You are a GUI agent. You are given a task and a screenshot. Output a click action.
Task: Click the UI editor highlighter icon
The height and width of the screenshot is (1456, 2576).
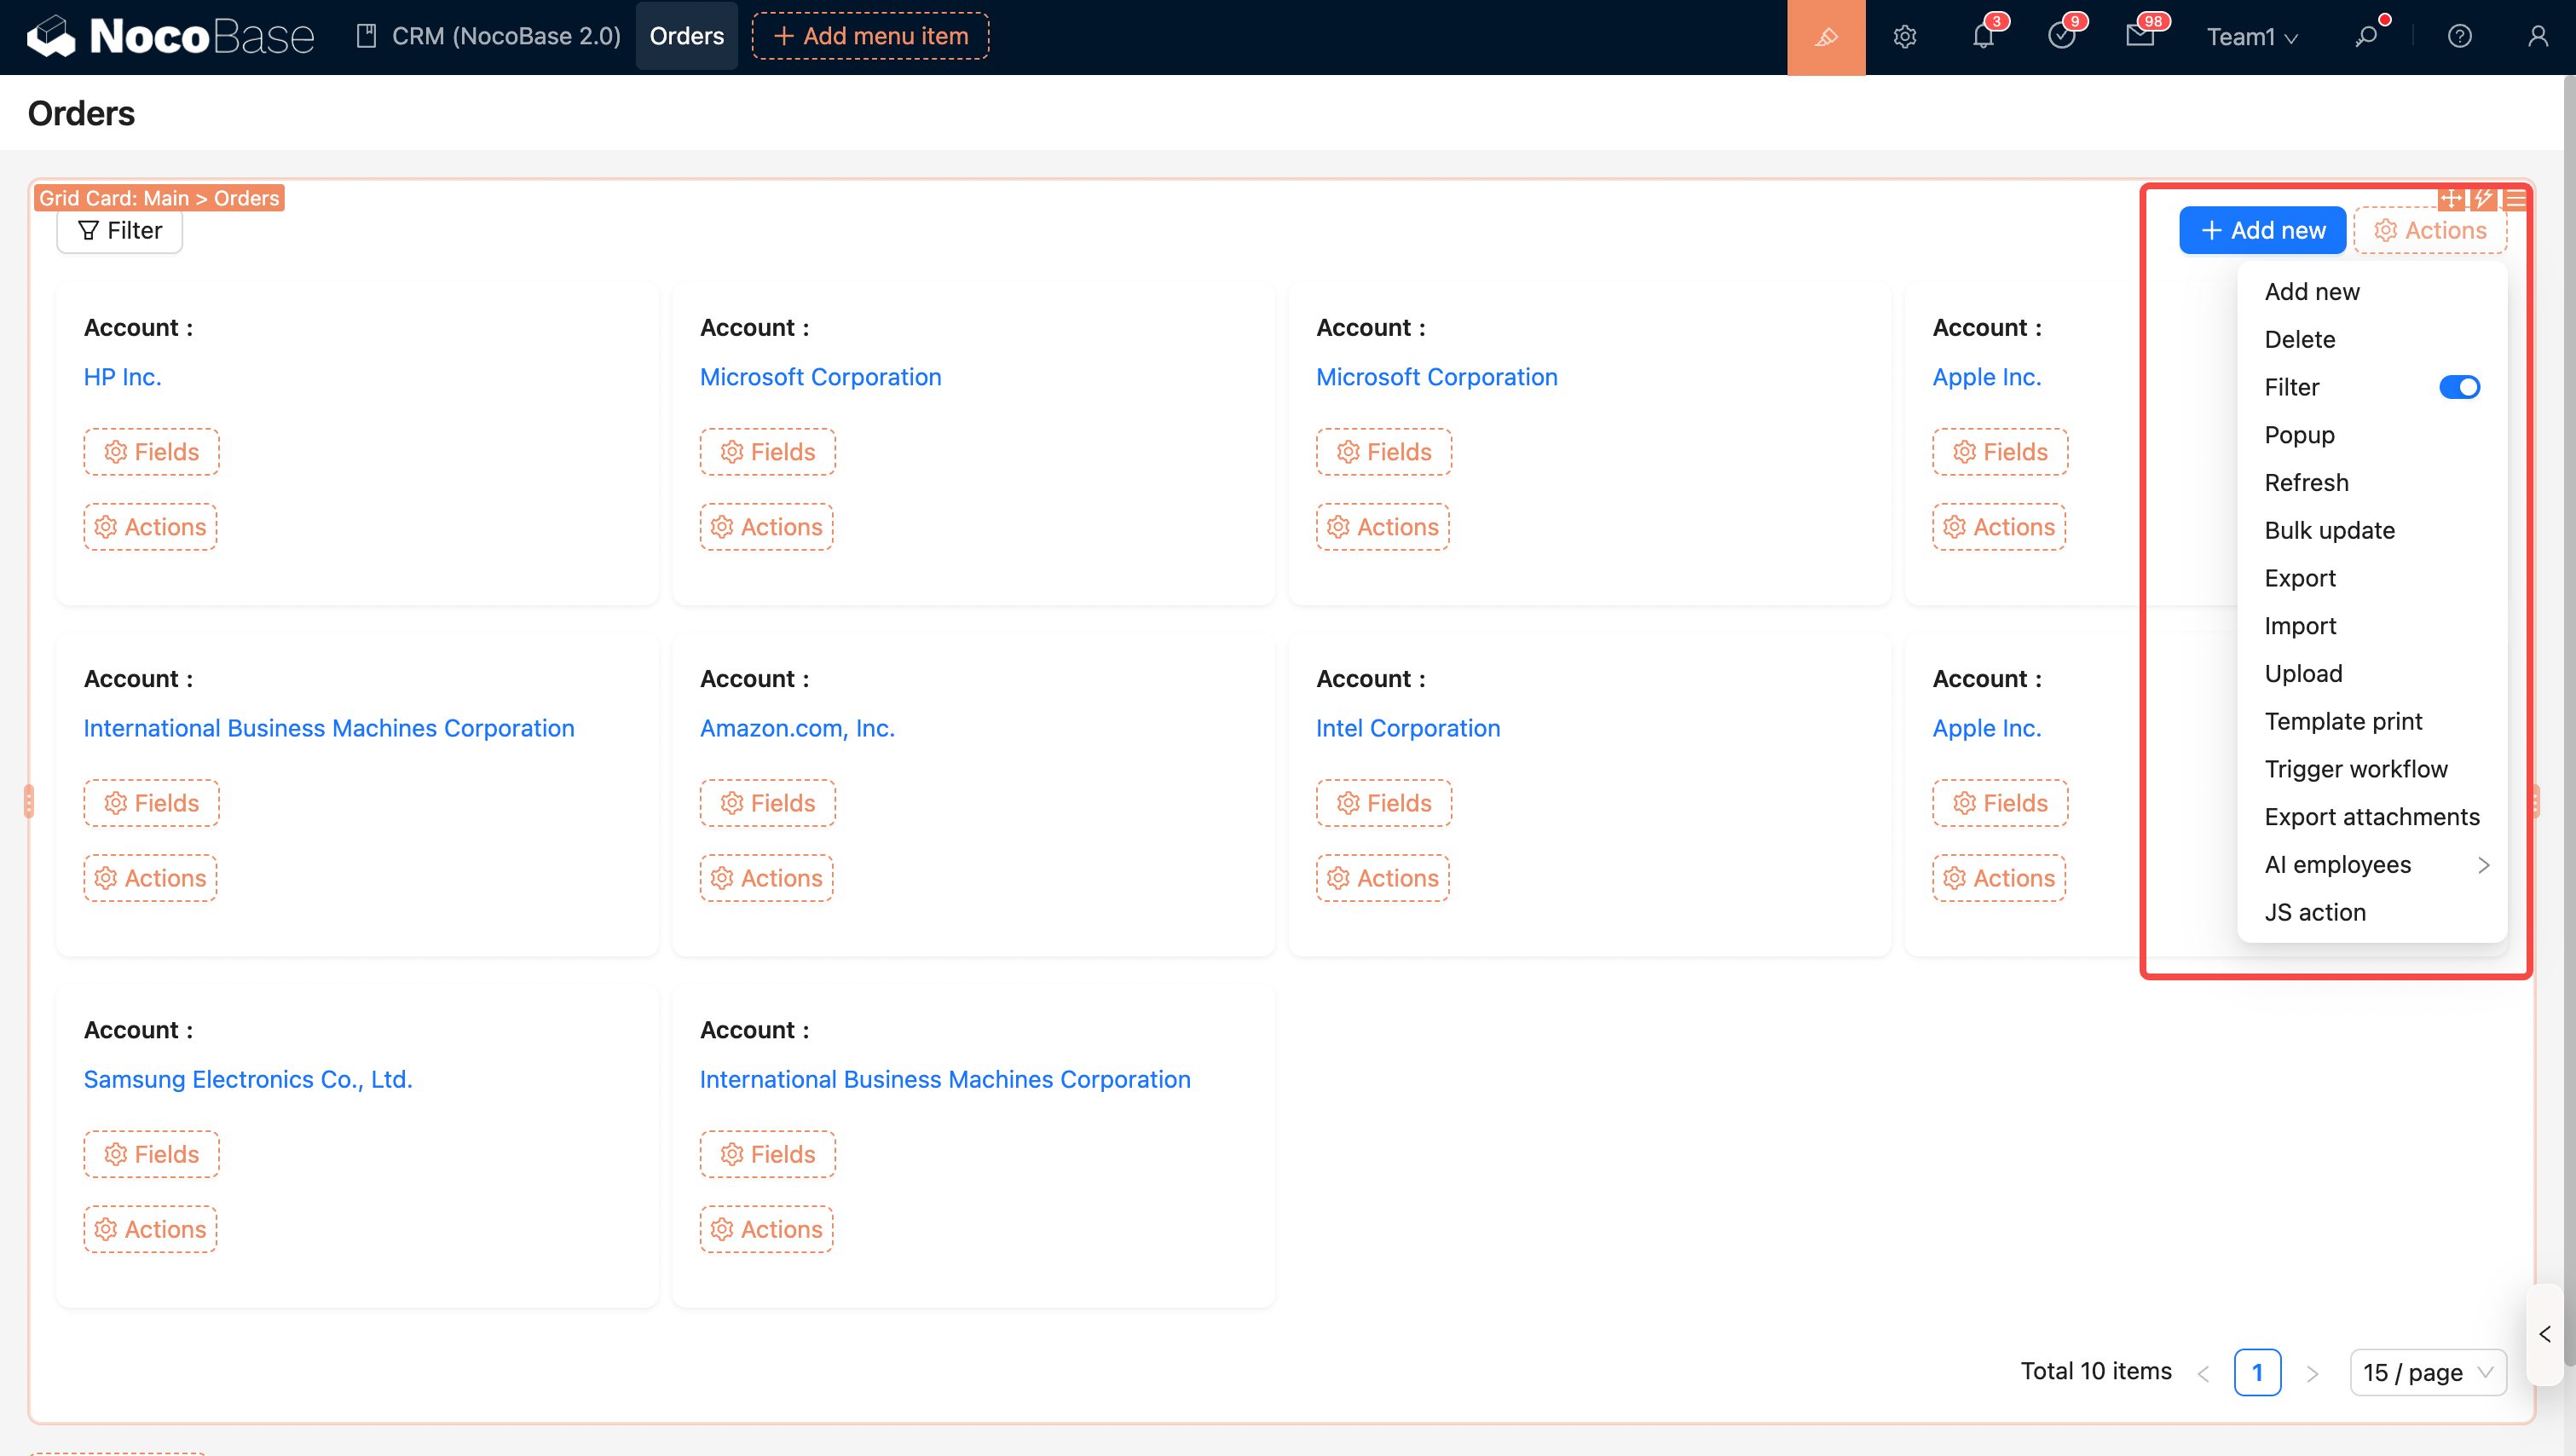coord(1825,37)
